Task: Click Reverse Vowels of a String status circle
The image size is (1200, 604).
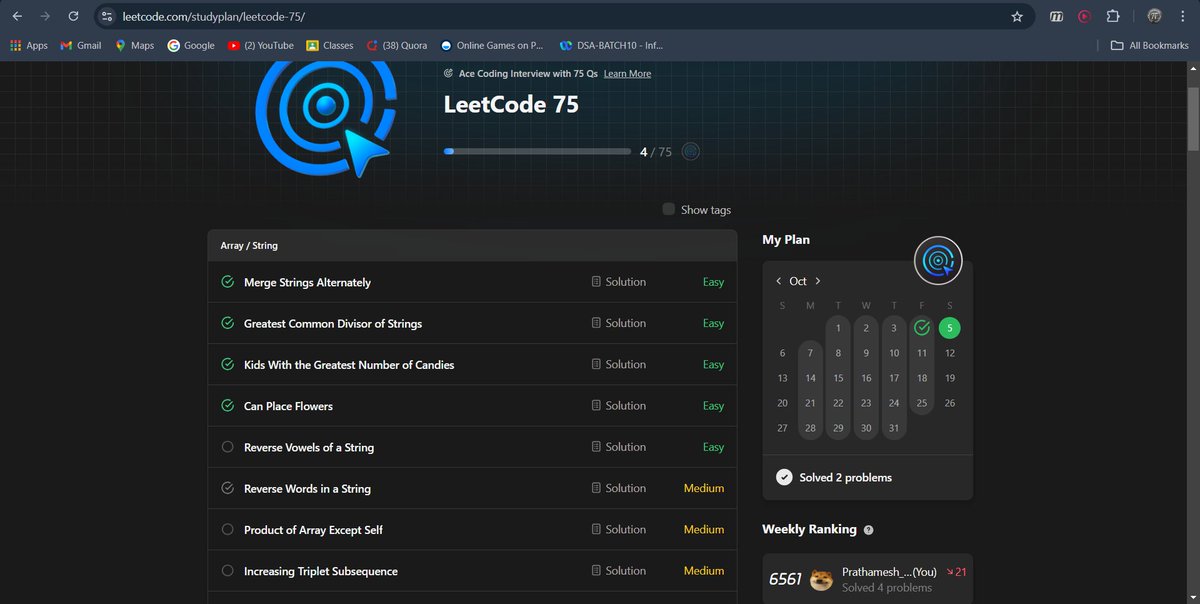Action: (227, 447)
